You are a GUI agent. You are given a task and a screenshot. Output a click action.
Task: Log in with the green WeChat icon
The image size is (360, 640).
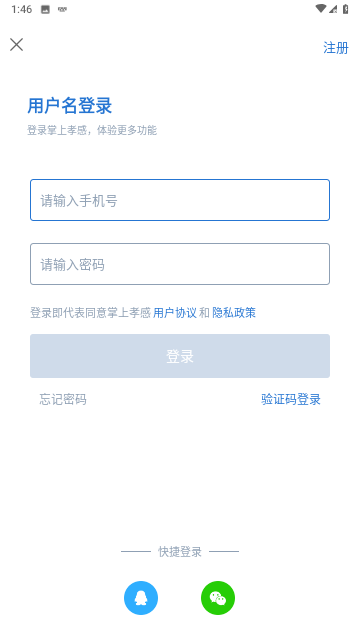[218, 598]
